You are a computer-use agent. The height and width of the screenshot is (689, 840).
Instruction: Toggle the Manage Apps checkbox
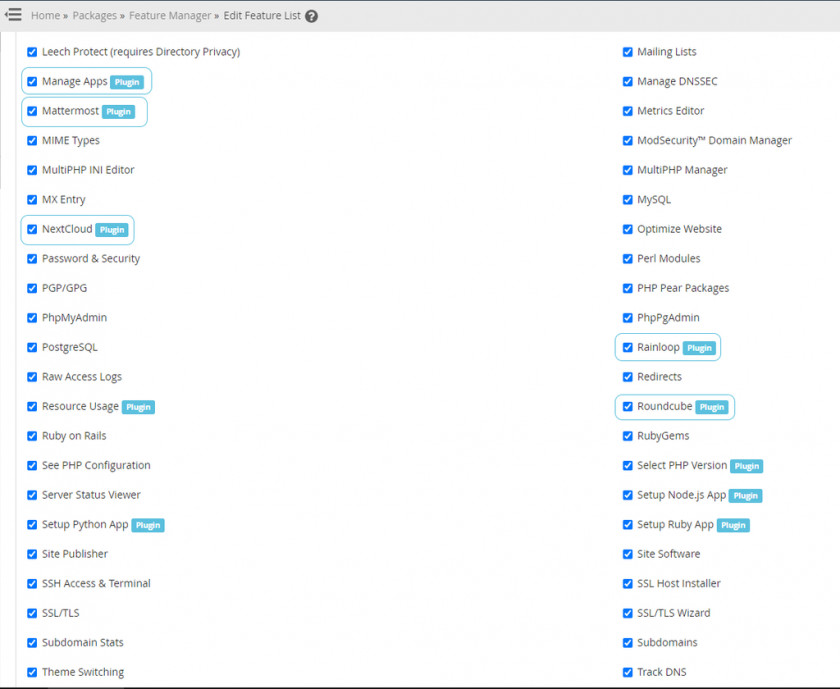tap(32, 81)
